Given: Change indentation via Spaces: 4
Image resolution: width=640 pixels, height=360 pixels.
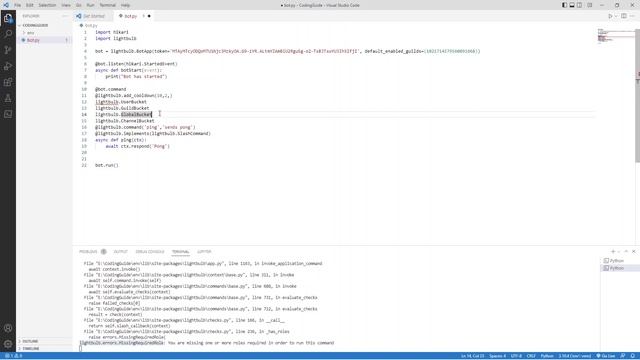Looking at the screenshot, I should point(497,356).
